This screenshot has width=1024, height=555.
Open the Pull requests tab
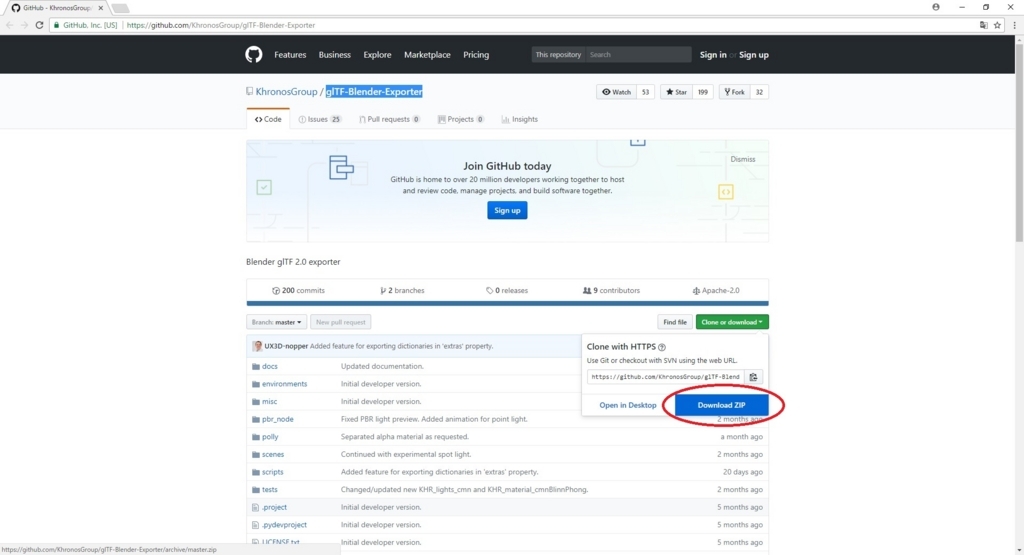389,119
